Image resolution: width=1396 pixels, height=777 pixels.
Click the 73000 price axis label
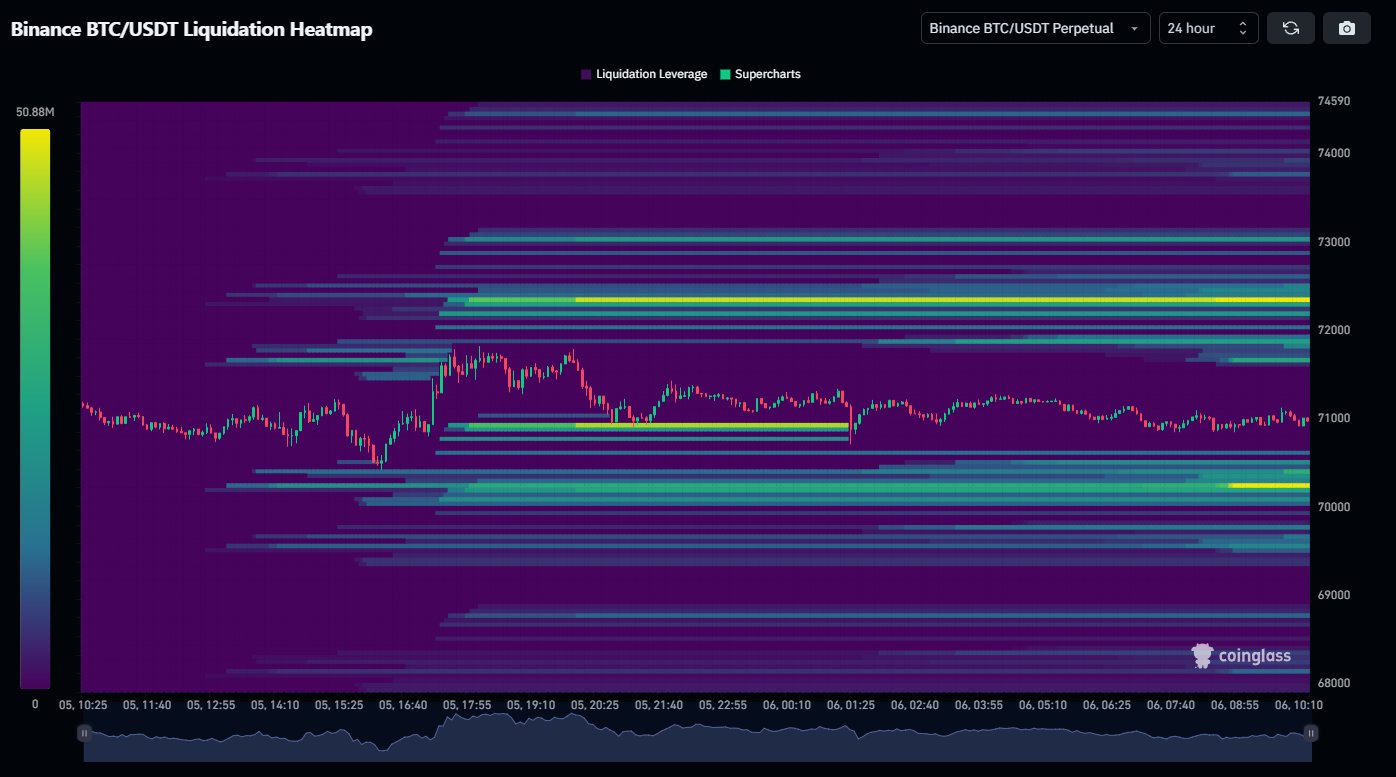(1333, 242)
